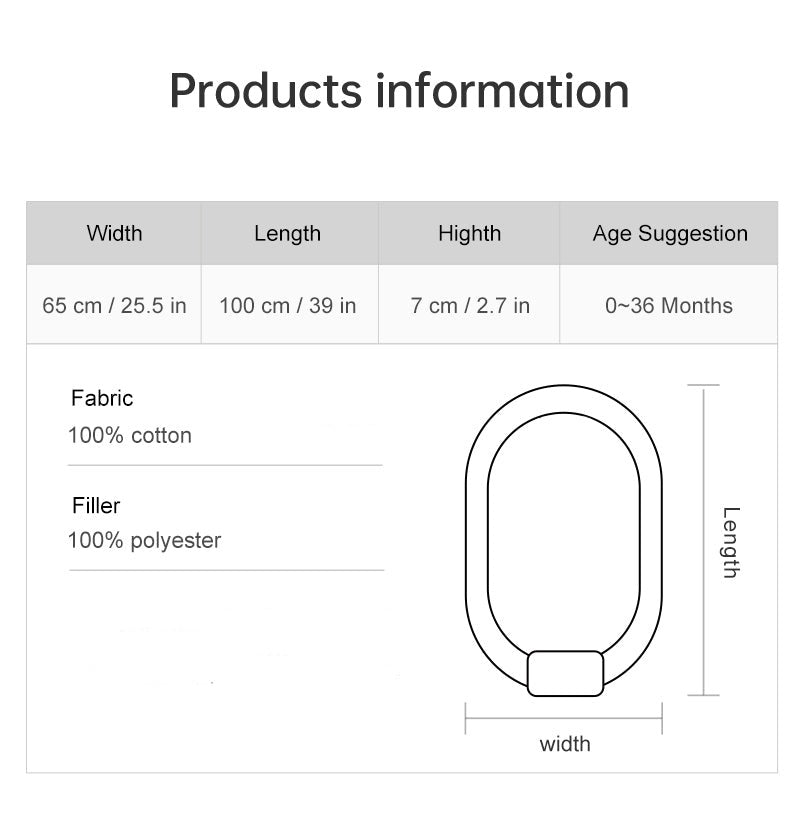This screenshot has height=813, width=800.
Task: Click the vertical length dimension line
Action: (x=703, y=540)
